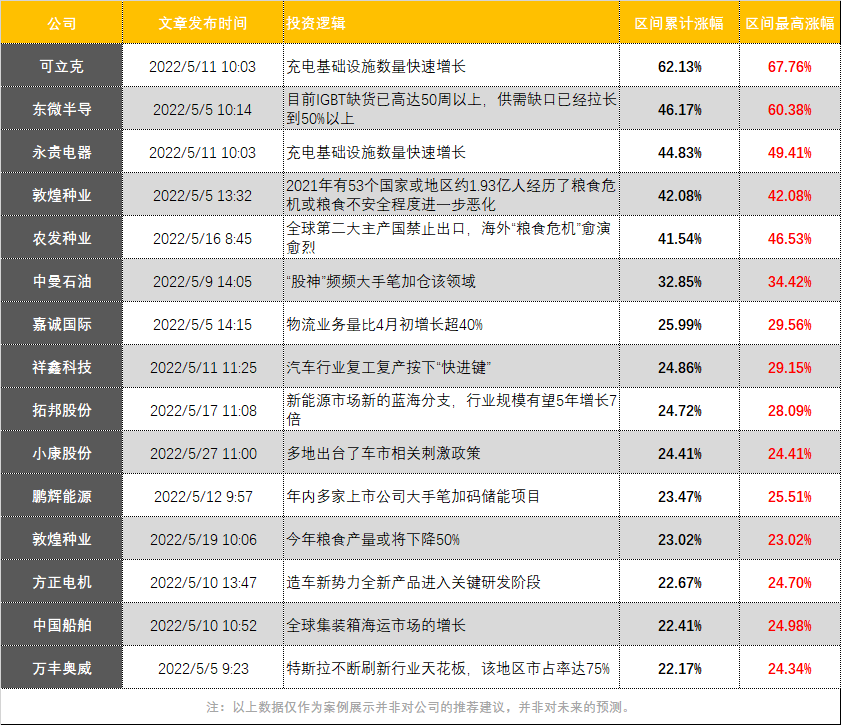Click the 文章发布时间 column header

coord(203,23)
